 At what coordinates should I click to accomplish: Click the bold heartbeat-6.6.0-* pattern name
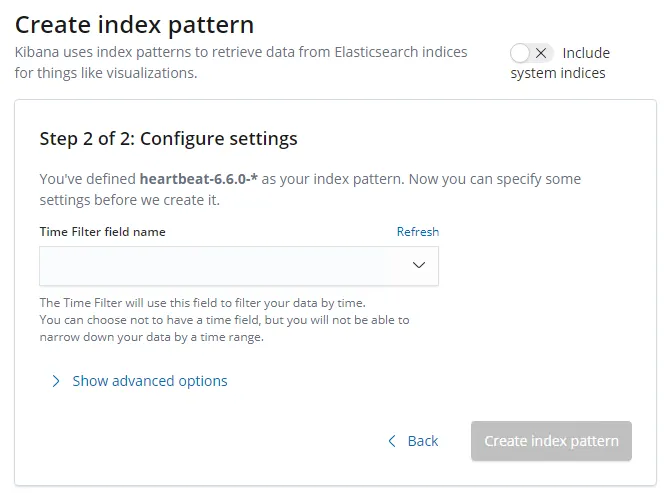click(x=199, y=180)
